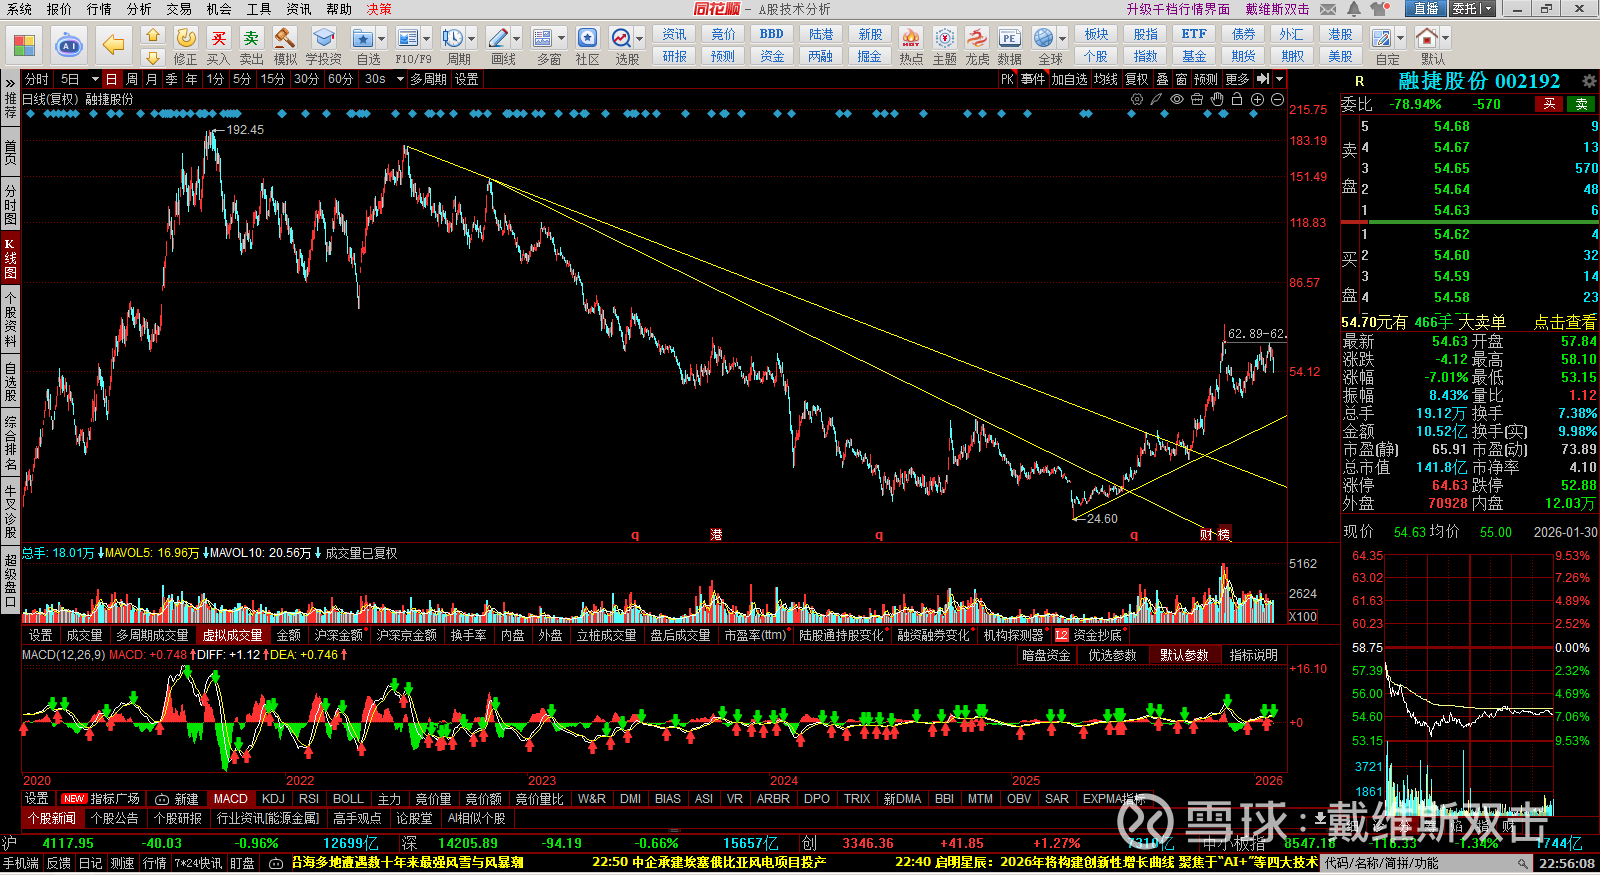Toggle 叠 overlay mode

pos(1162,79)
